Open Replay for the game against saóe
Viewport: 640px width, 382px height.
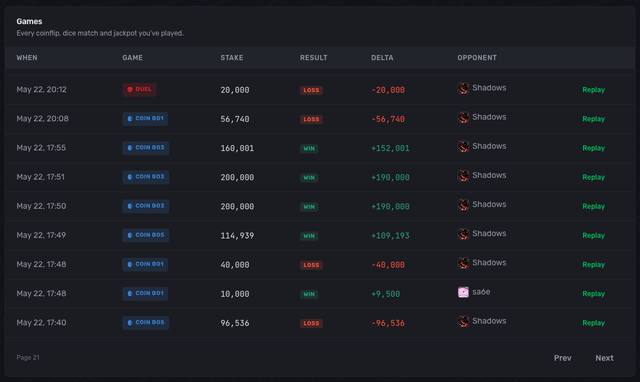593,294
